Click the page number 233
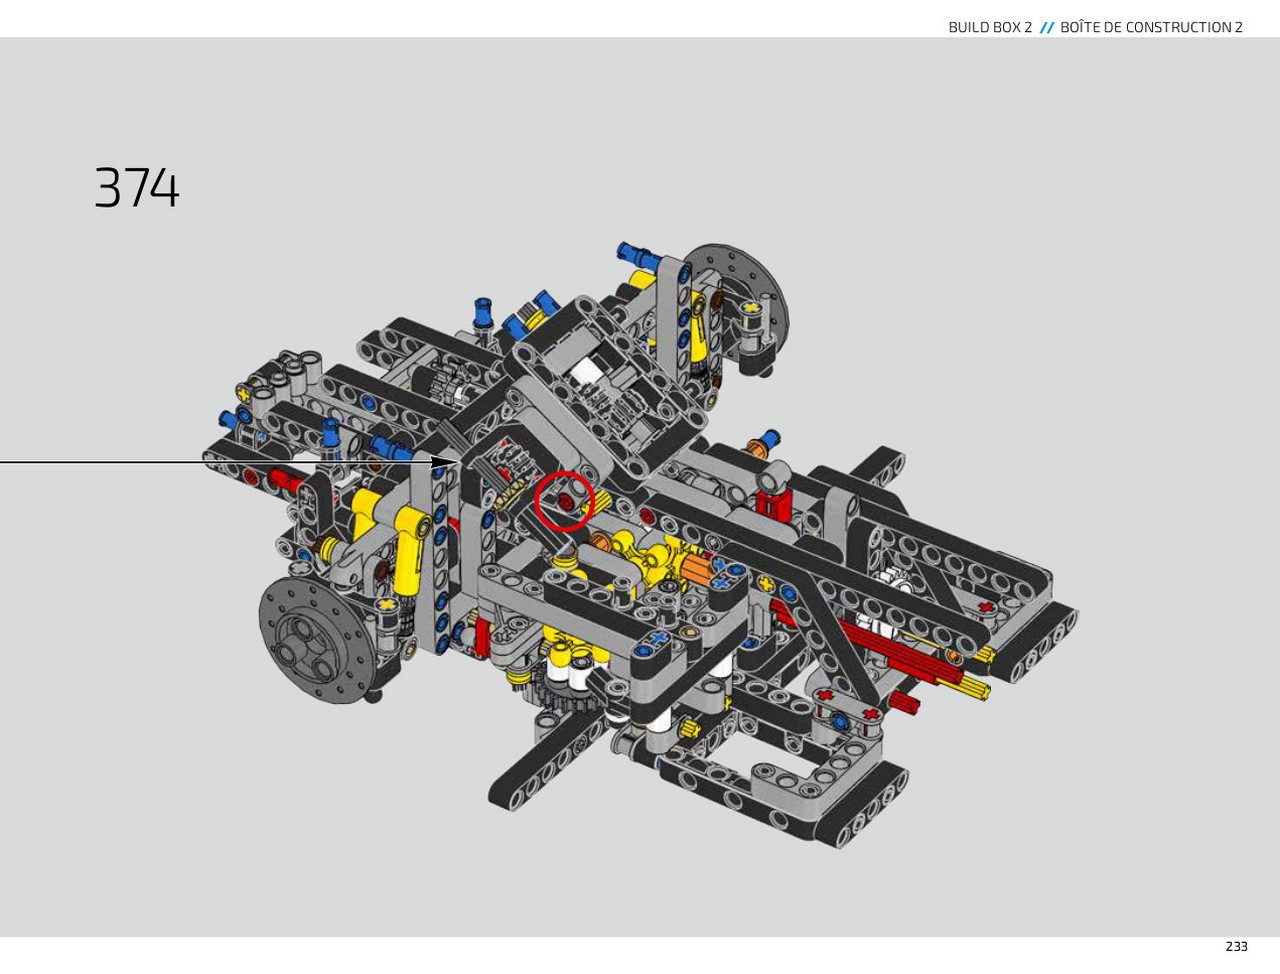The height and width of the screenshot is (974, 1280). [1236, 946]
